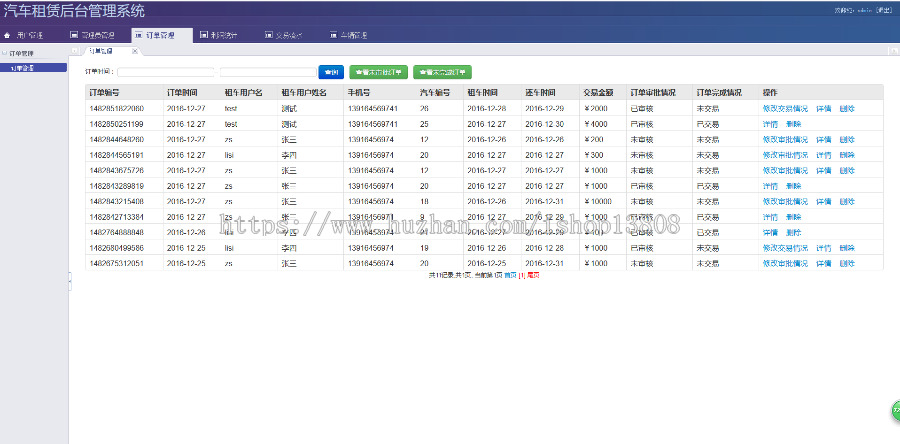Click 修改审批情况 for order 1482843215408
The width and height of the screenshot is (900, 444).
[x=785, y=201]
